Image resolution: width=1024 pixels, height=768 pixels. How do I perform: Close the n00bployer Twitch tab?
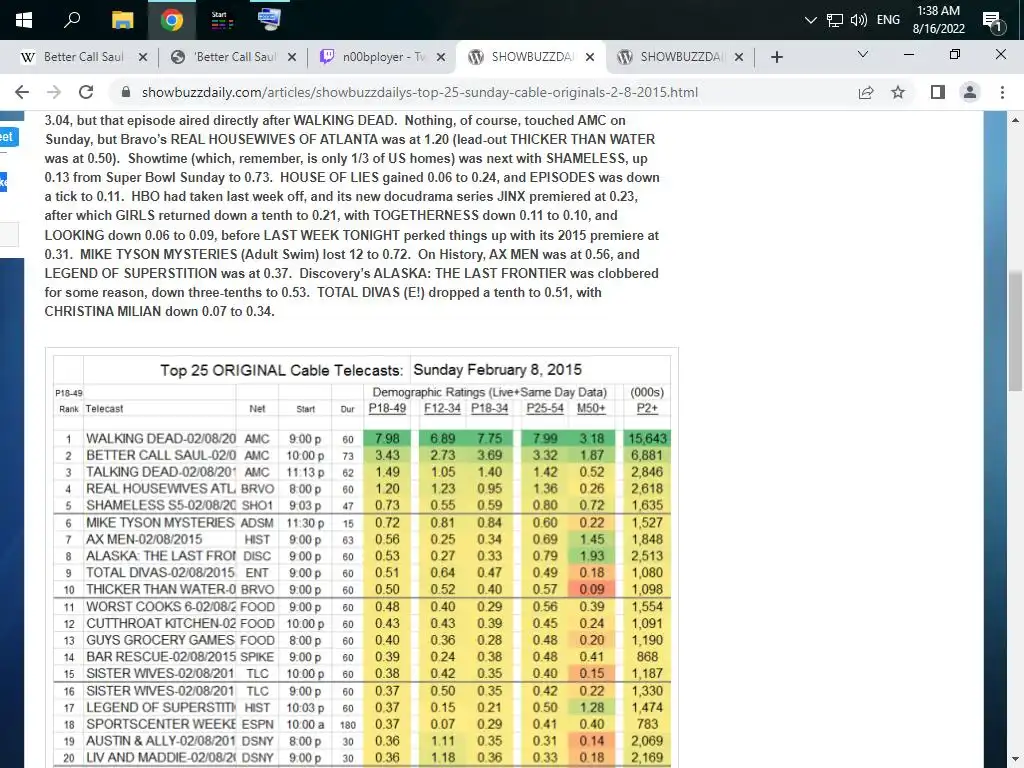[441, 57]
